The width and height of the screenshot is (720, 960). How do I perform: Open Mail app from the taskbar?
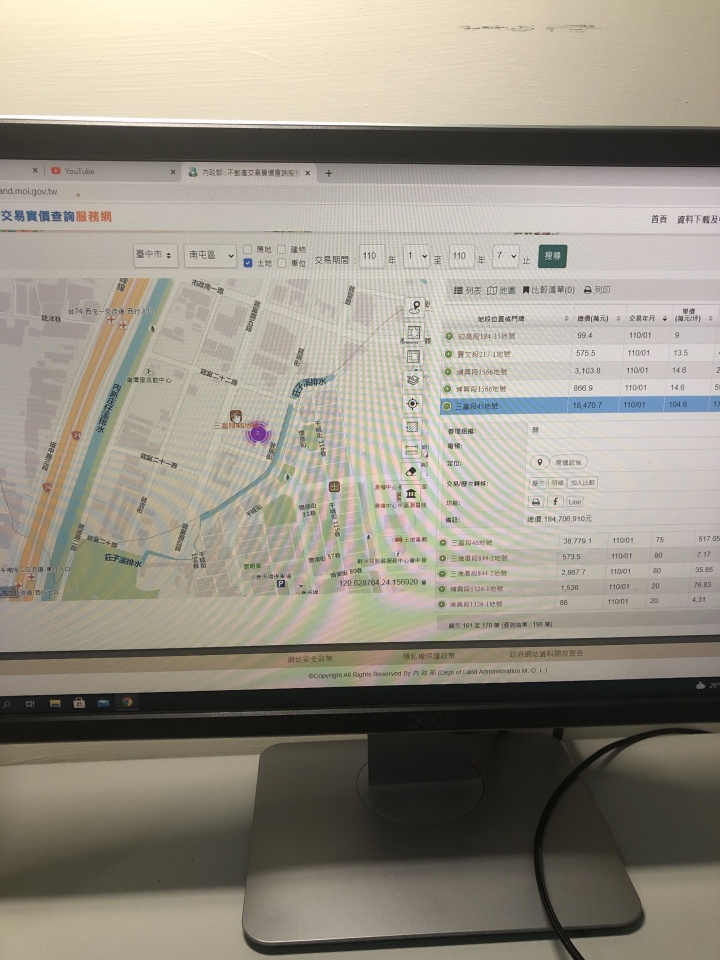tap(103, 703)
